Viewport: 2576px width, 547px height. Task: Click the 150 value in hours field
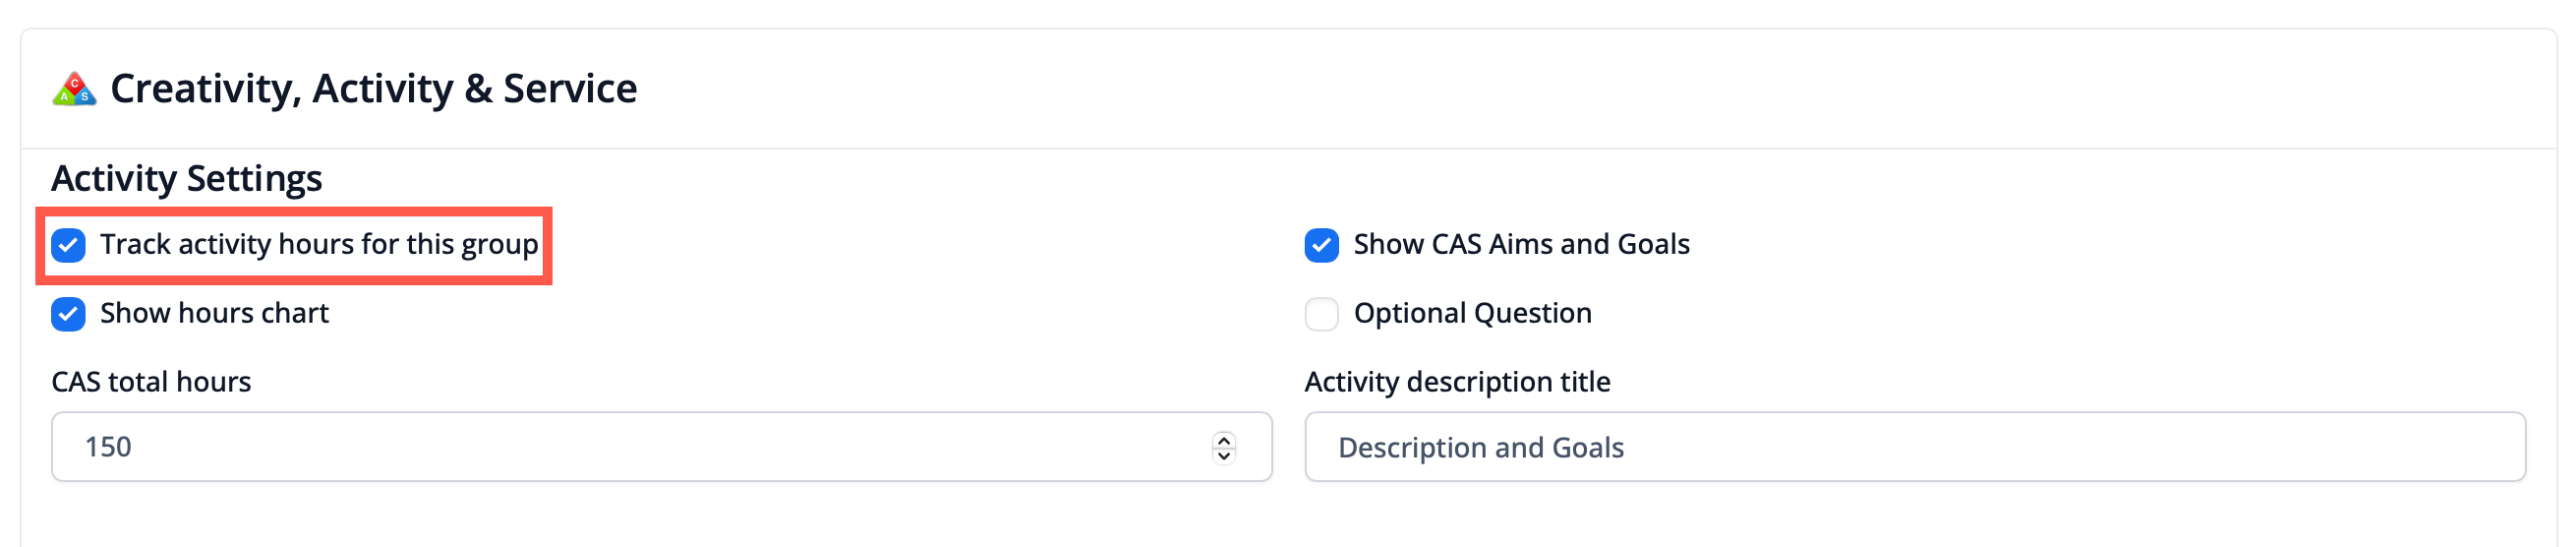click(108, 447)
